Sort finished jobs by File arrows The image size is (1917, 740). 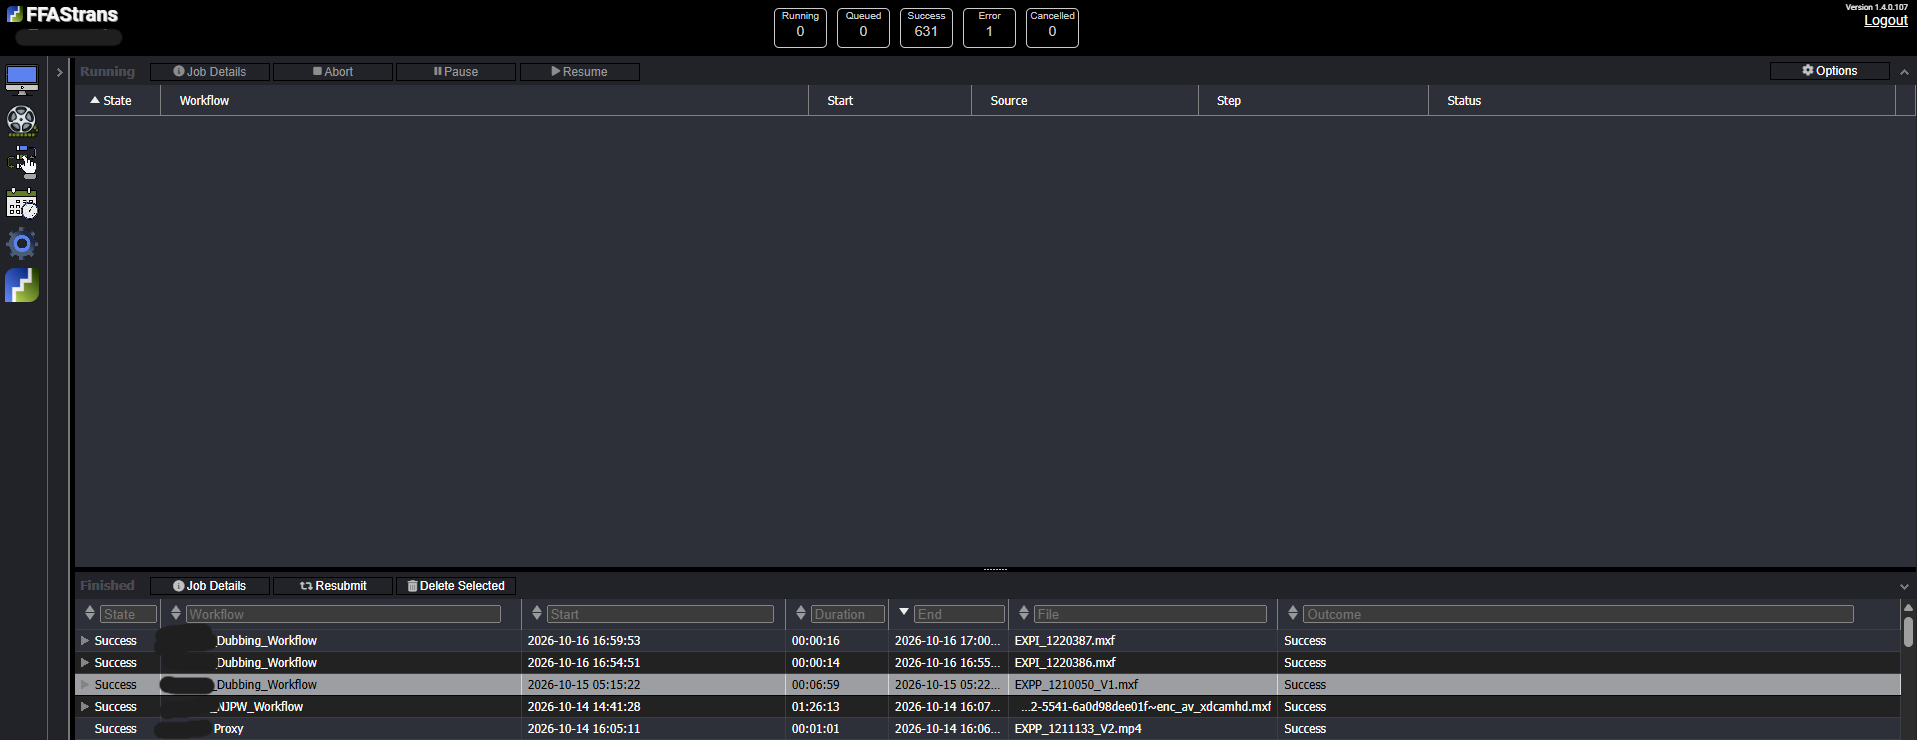[x=1024, y=613]
